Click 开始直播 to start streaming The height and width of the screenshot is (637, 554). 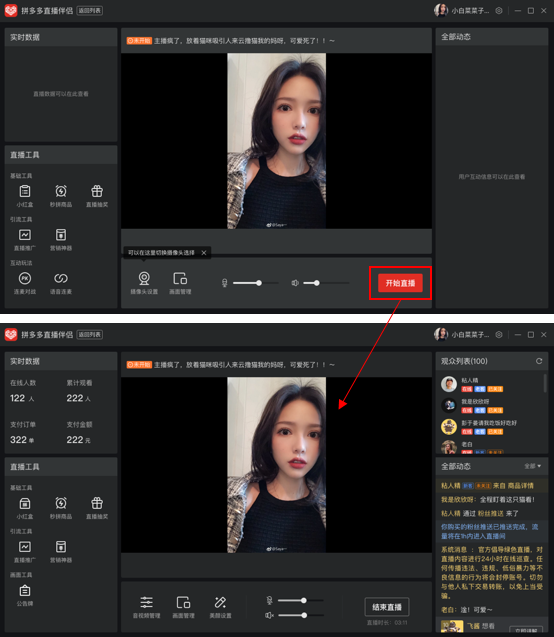point(400,283)
